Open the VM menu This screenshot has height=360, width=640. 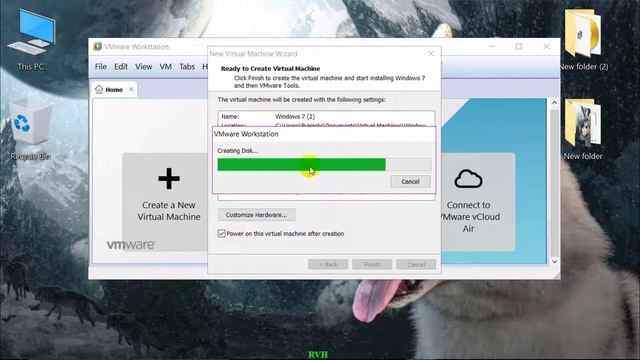click(x=166, y=67)
